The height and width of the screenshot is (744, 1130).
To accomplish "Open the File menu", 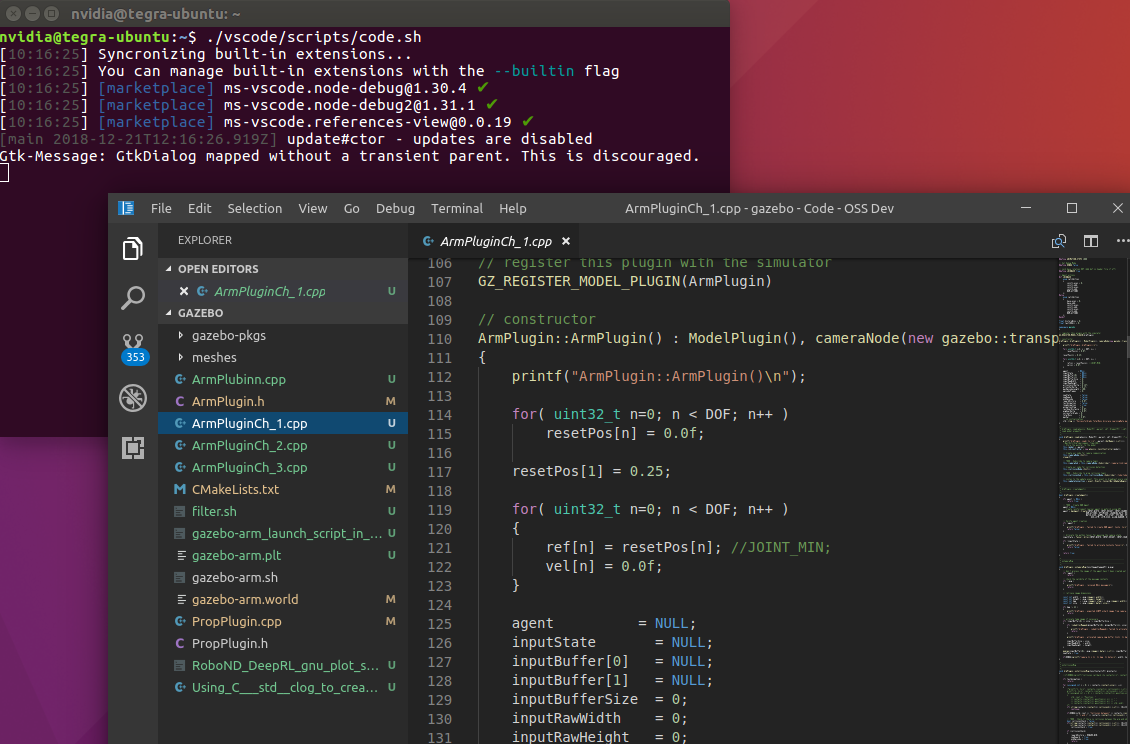I will click(161, 208).
